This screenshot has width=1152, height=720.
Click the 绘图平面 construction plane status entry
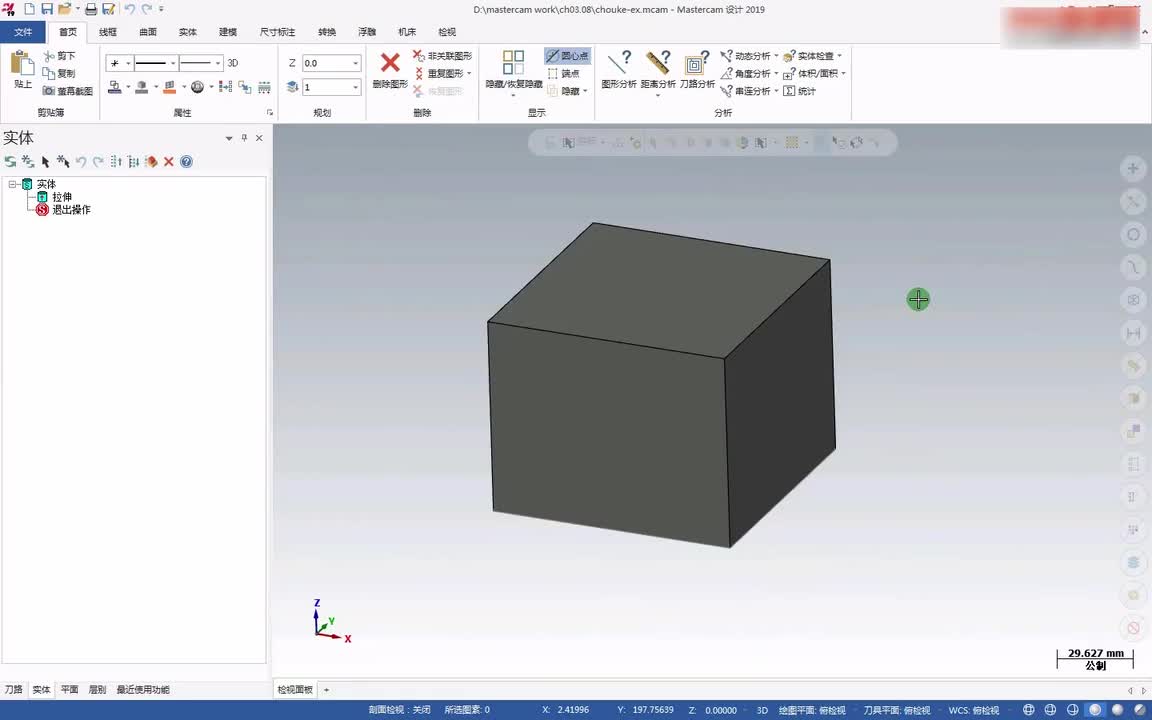812,710
